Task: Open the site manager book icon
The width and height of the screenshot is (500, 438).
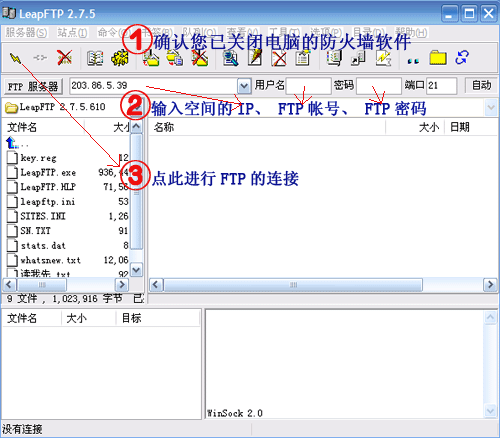Action: [95, 58]
